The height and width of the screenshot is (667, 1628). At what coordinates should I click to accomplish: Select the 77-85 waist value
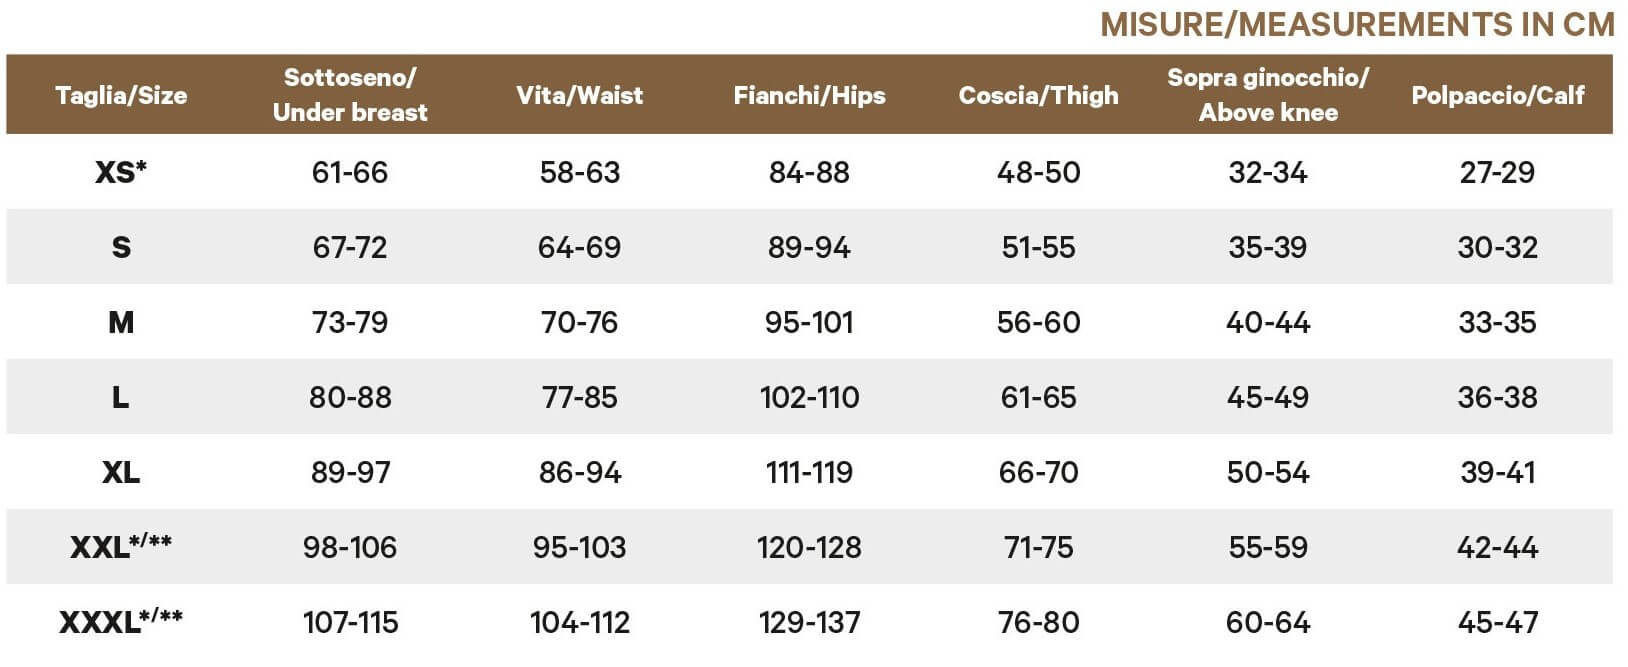tap(580, 397)
